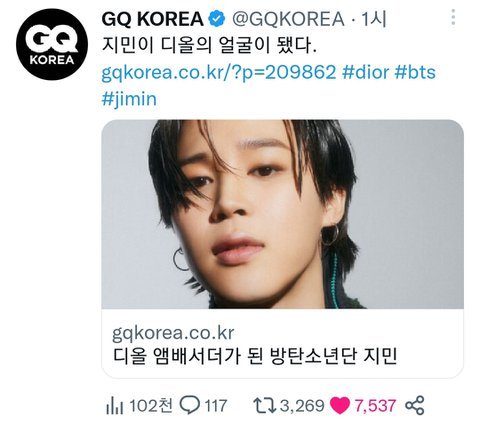Click the gqkorea.co.kr card domain text
The width and height of the screenshot is (480, 424).
point(173,333)
